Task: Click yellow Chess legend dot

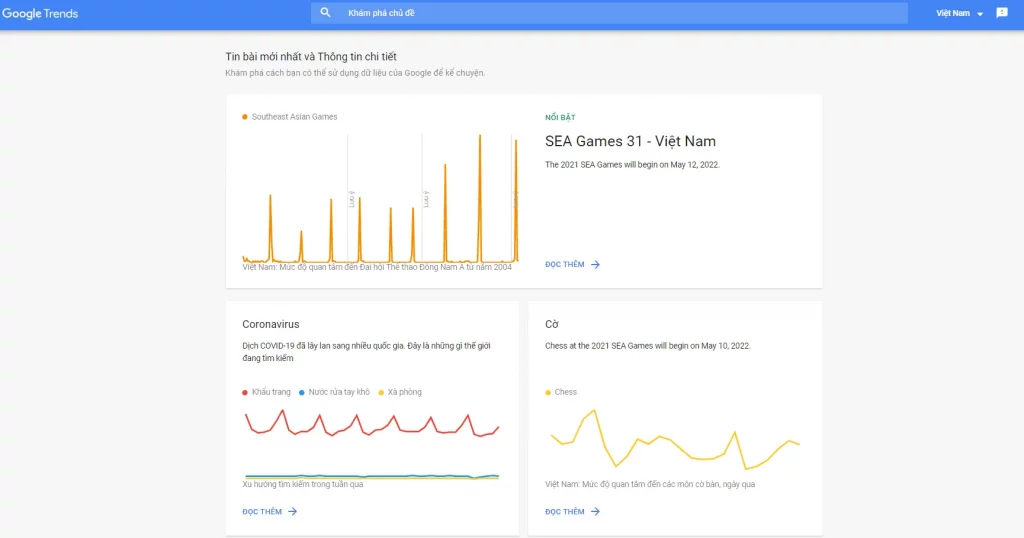Action: click(548, 392)
